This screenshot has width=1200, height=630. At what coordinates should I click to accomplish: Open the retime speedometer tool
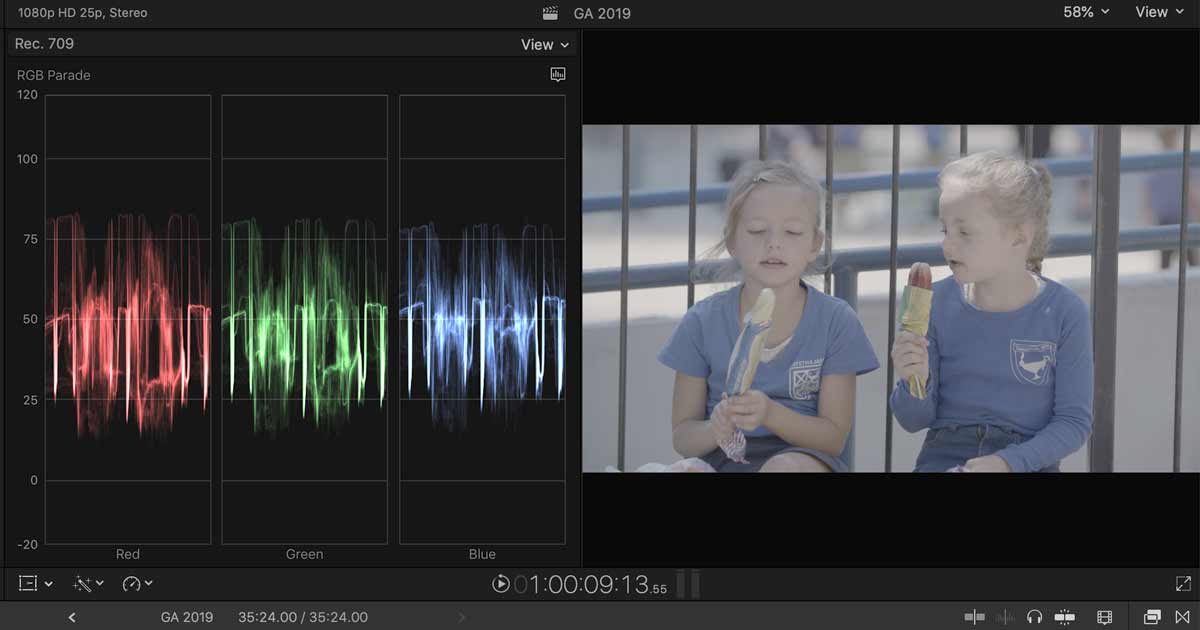tap(132, 583)
